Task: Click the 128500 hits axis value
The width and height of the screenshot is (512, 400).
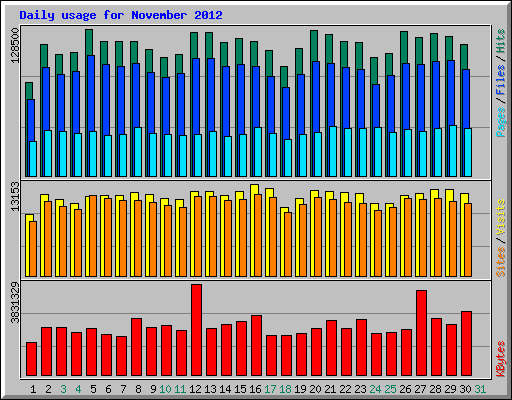Action: click(15, 45)
